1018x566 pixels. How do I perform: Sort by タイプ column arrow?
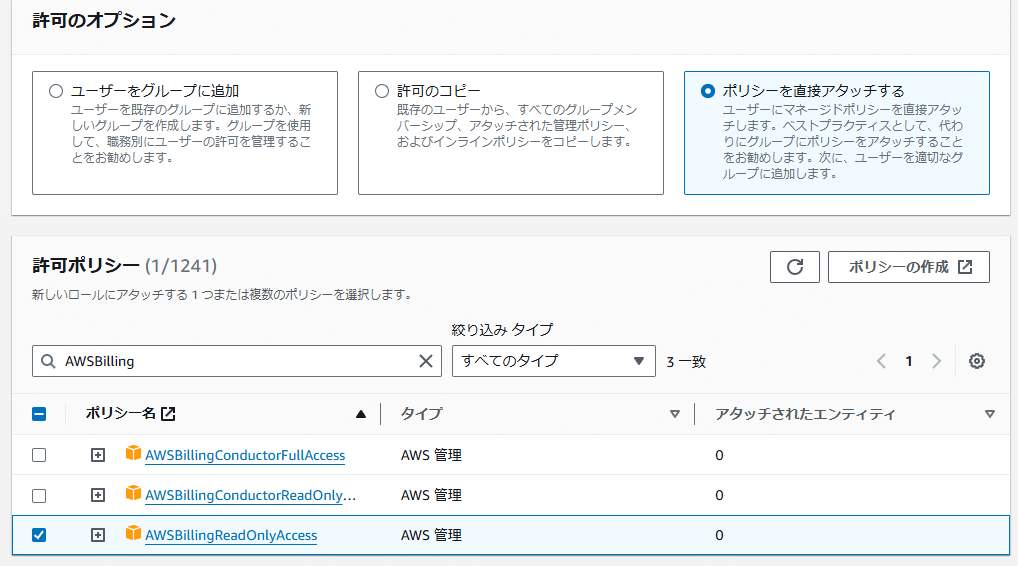point(675,414)
